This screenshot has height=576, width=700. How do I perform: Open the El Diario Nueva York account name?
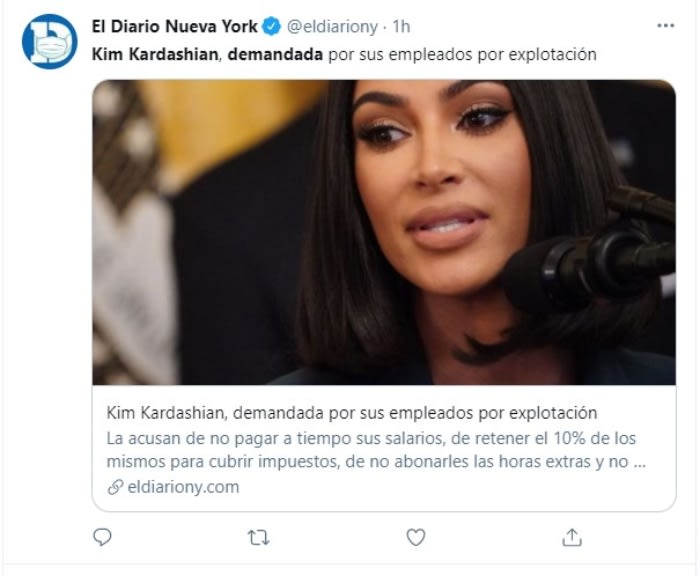pos(175,26)
